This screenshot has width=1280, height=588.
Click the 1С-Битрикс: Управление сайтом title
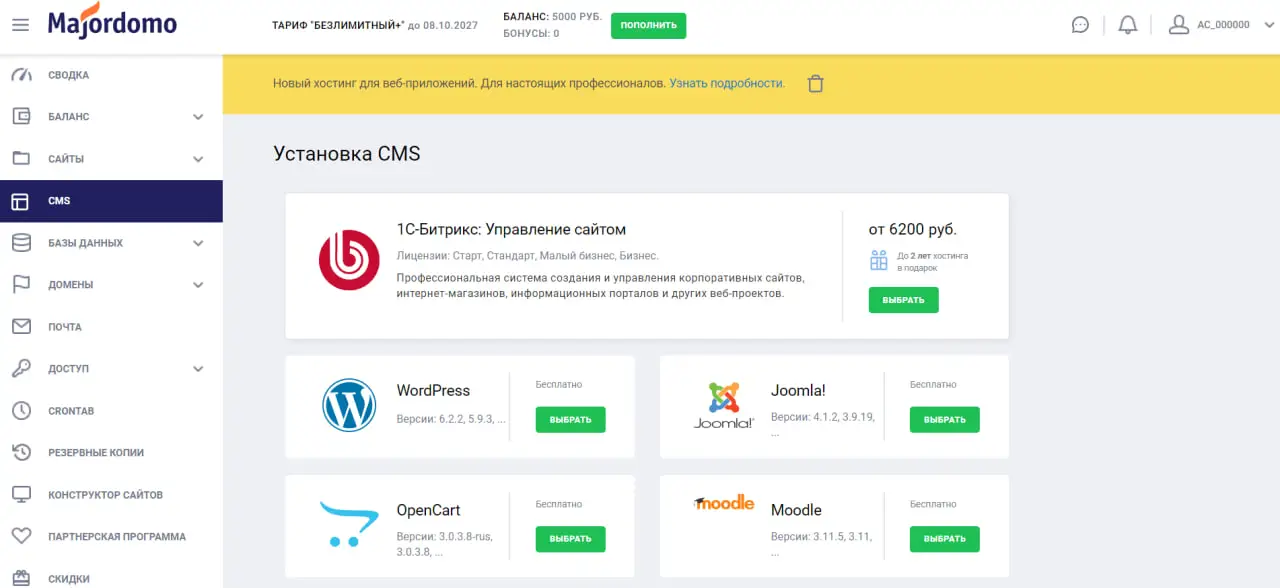511,230
